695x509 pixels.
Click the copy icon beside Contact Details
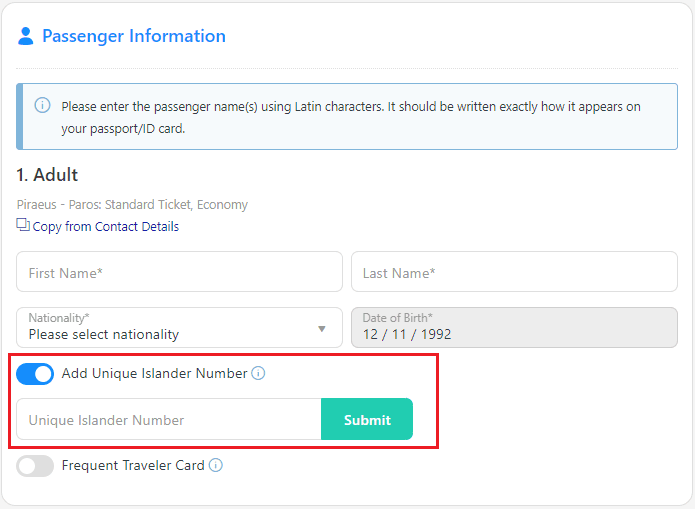click(x=23, y=225)
